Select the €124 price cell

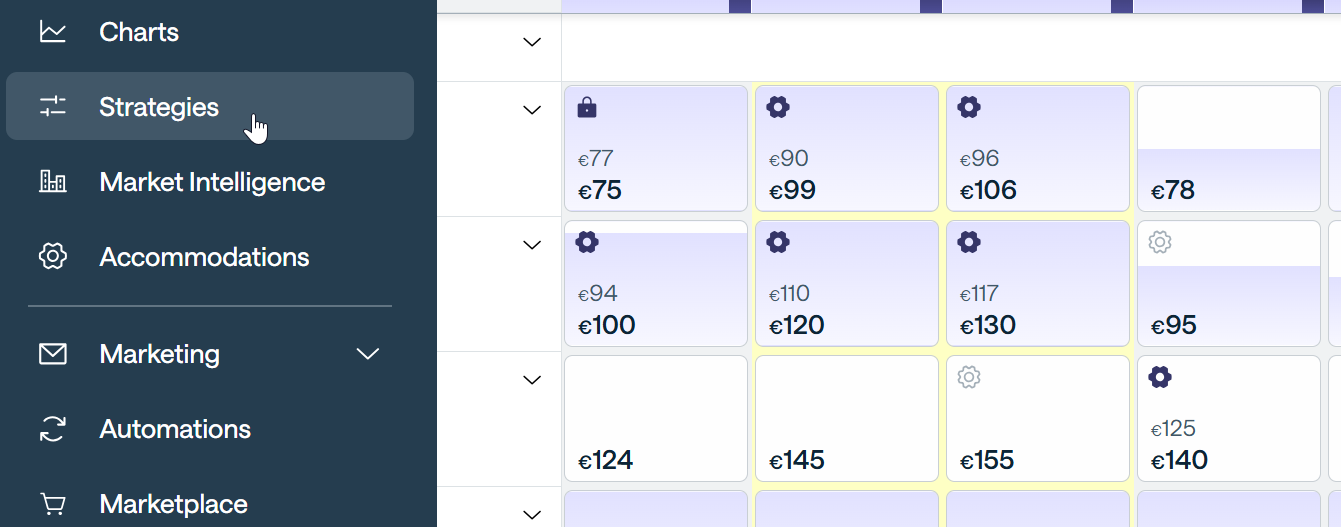pos(655,418)
